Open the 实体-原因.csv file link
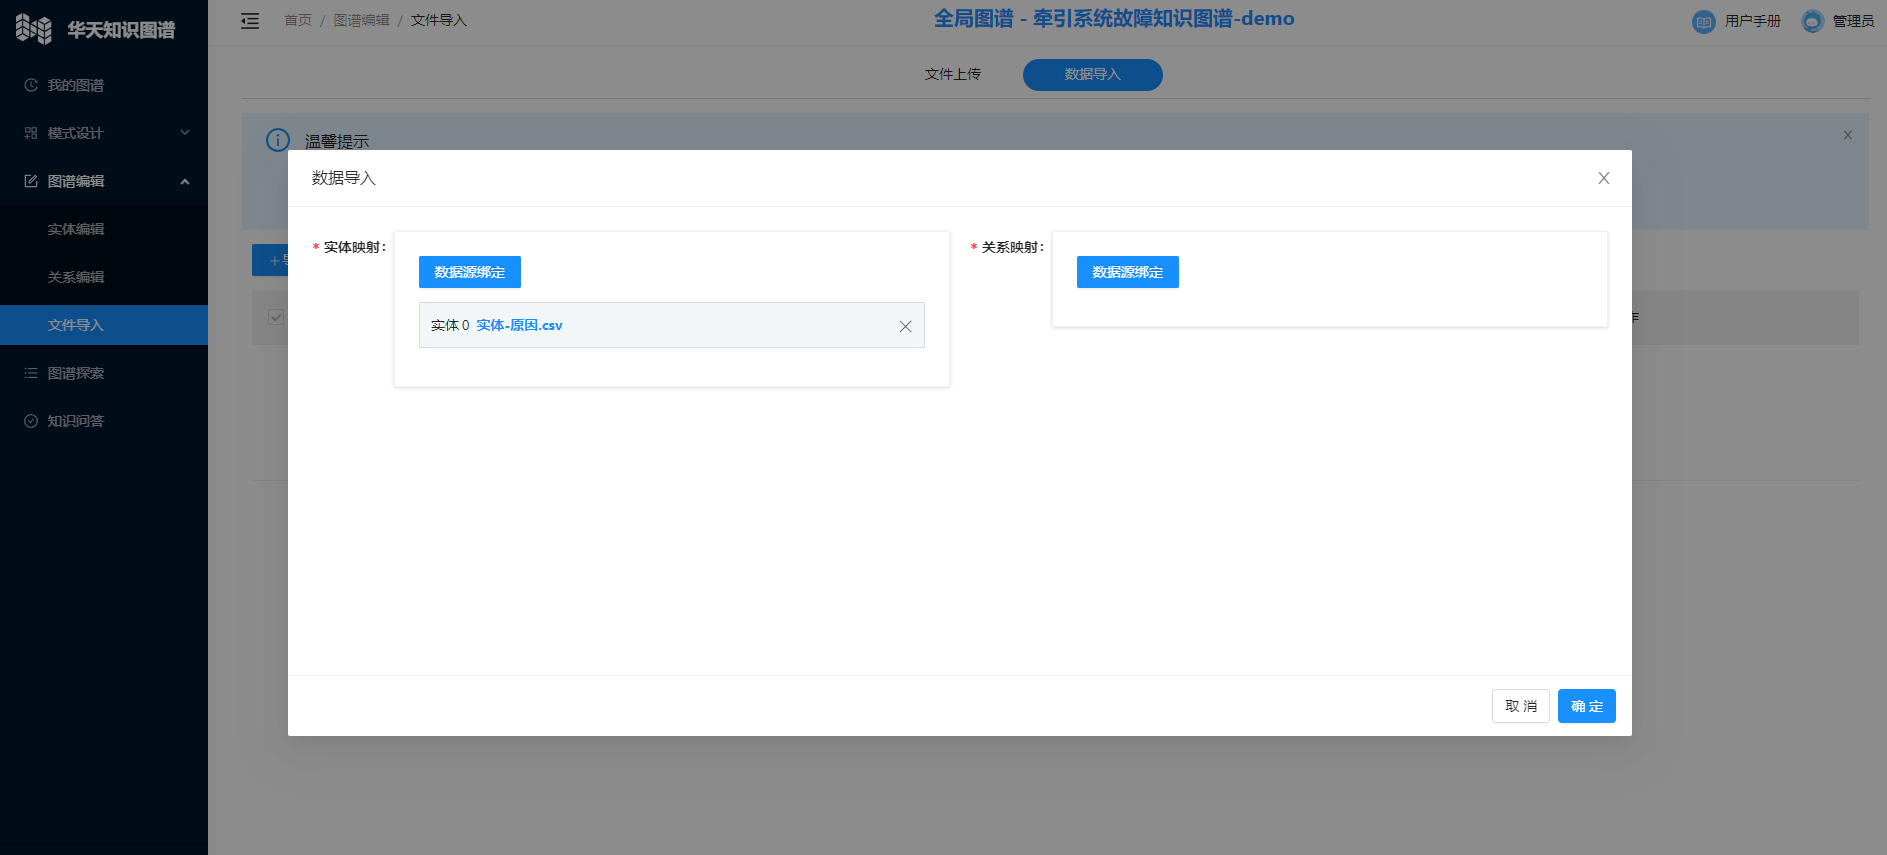Viewport: 1887px width, 855px height. click(x=519, y=325)
